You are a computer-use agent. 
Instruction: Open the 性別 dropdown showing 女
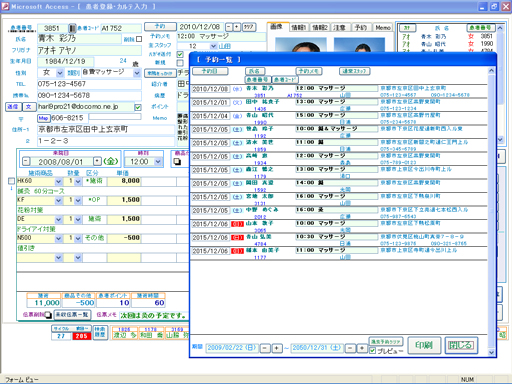click(59, 73)
